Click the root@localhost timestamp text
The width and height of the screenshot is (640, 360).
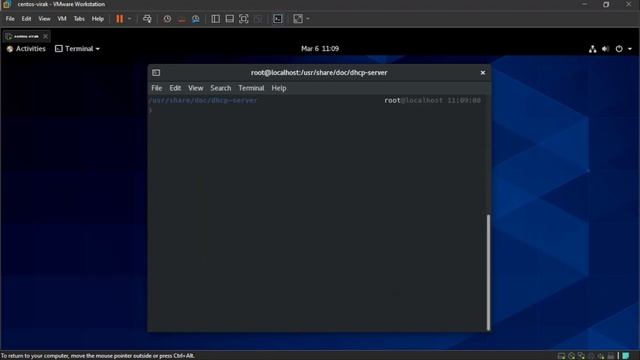click(x=432, y=100)
